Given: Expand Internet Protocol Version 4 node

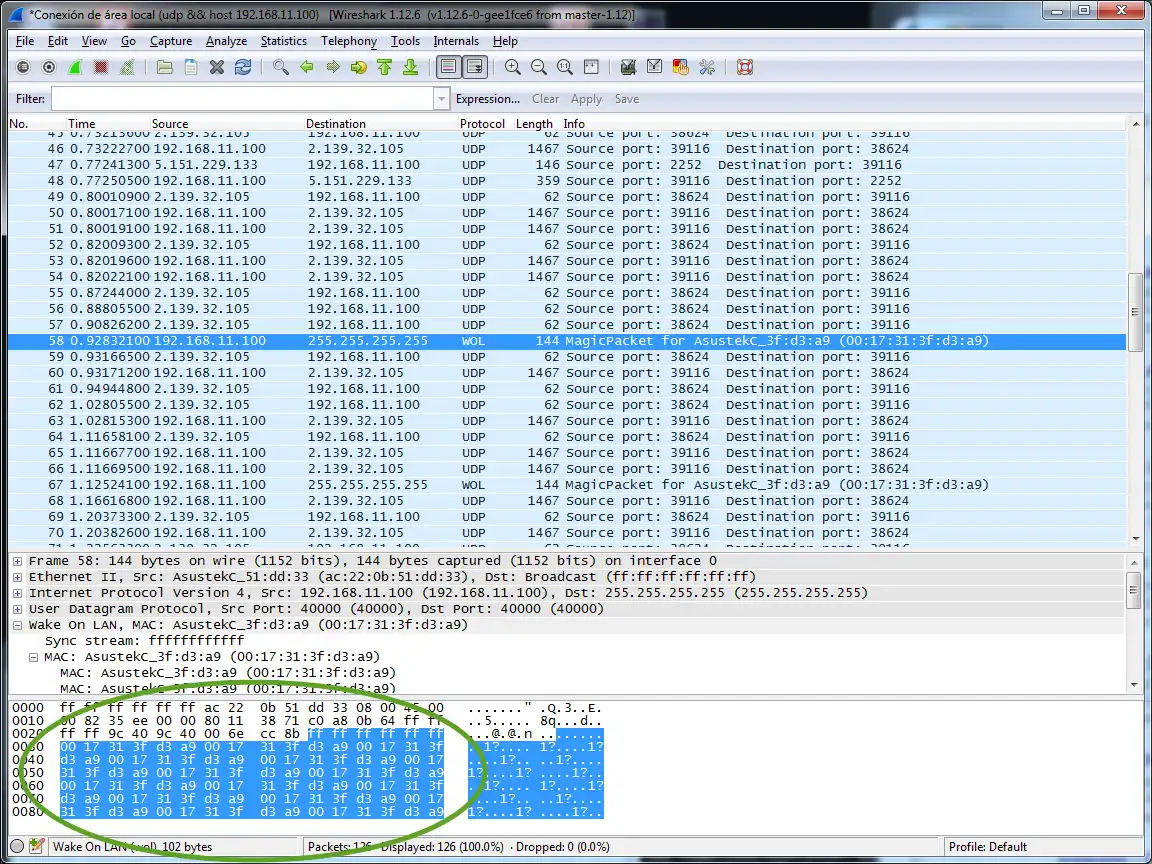Looking at the screenshot, I should click(x=18, y=593).
